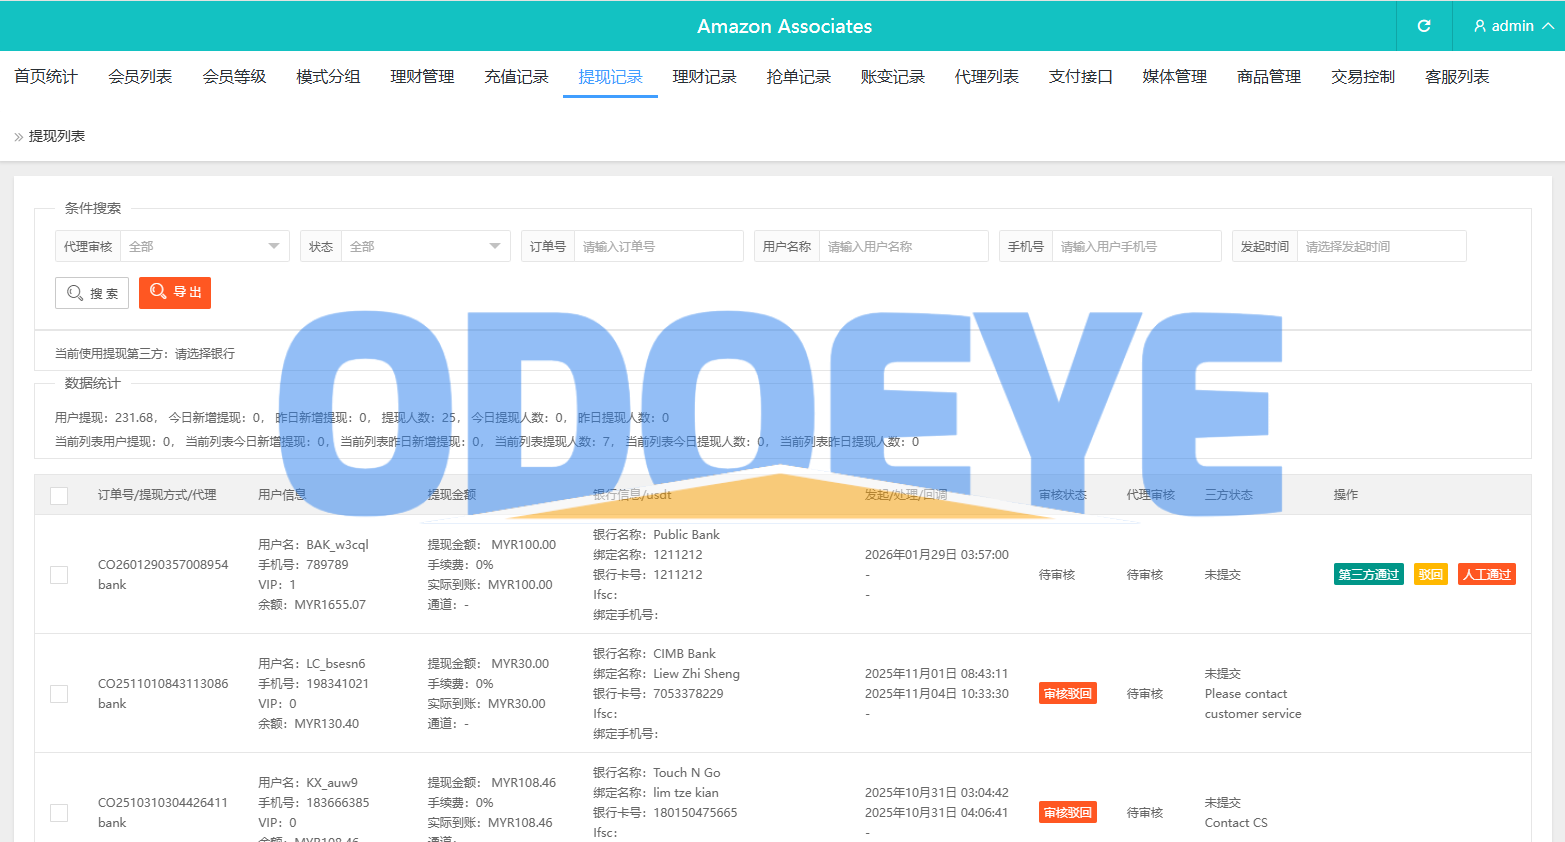Click the username search input field
Screen dimensions: 1565x842
tap(903, 247)
